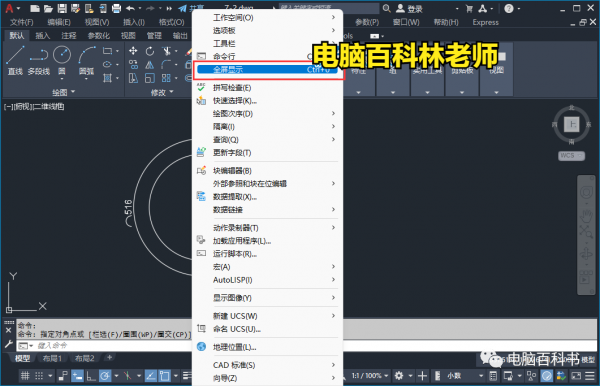The width and height of the screenshot is (600, 386).
Task: Select the 直线 (Line) draw tool
Action: click(x=15, y=60)
